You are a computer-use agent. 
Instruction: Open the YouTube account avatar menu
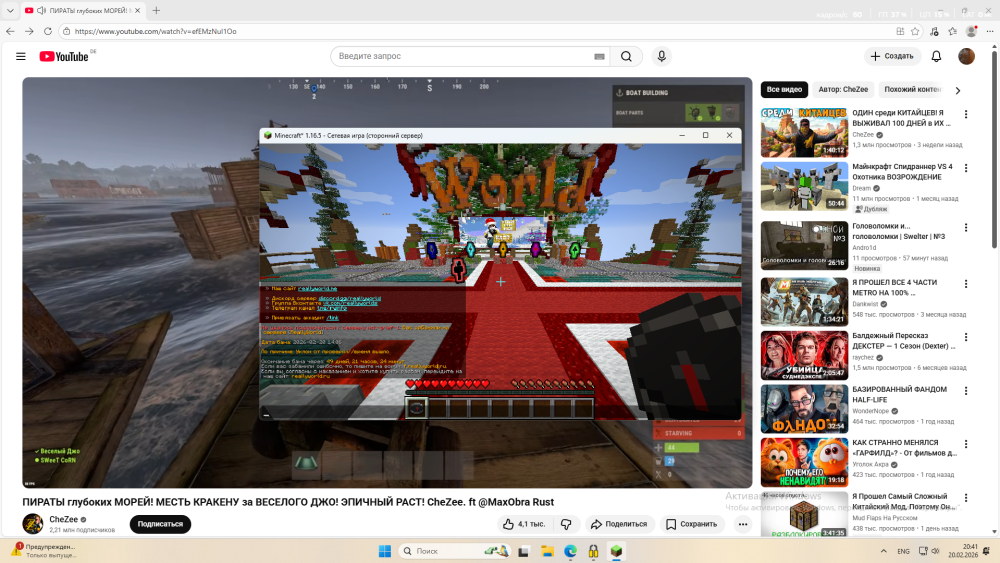[966, 56]
